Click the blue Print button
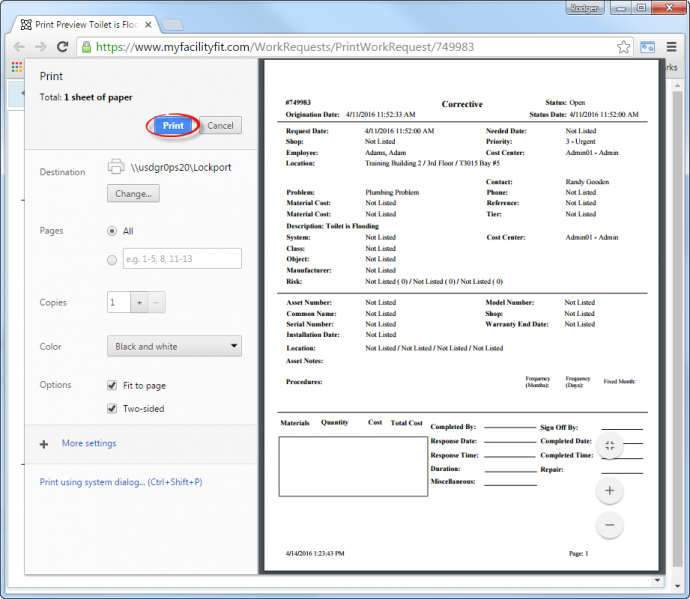The width and height of the screenshot is (690, 599). pyautogui.click(x=173, y=126)
